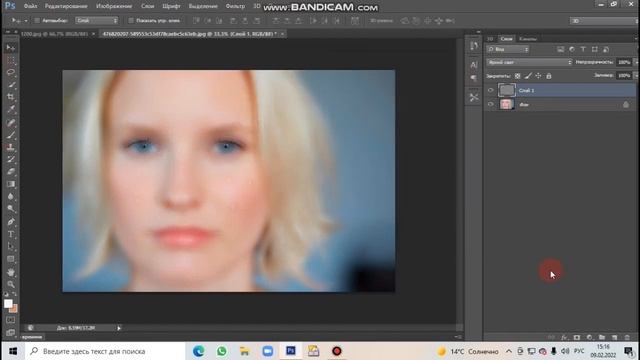Switch to the 1200.jpg document tab
This screenshot has height=360, width=640.
54,34
